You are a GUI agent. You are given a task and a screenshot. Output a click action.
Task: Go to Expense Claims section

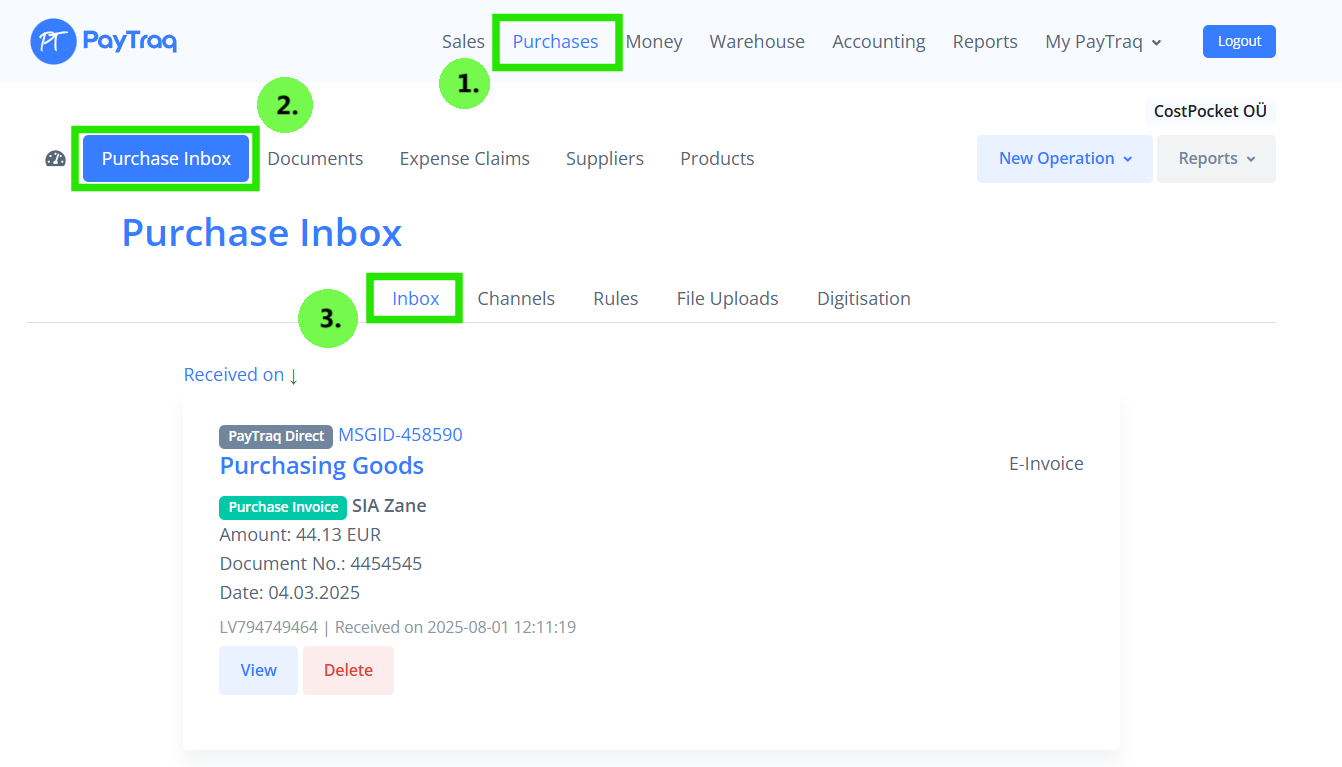[464, 159]
